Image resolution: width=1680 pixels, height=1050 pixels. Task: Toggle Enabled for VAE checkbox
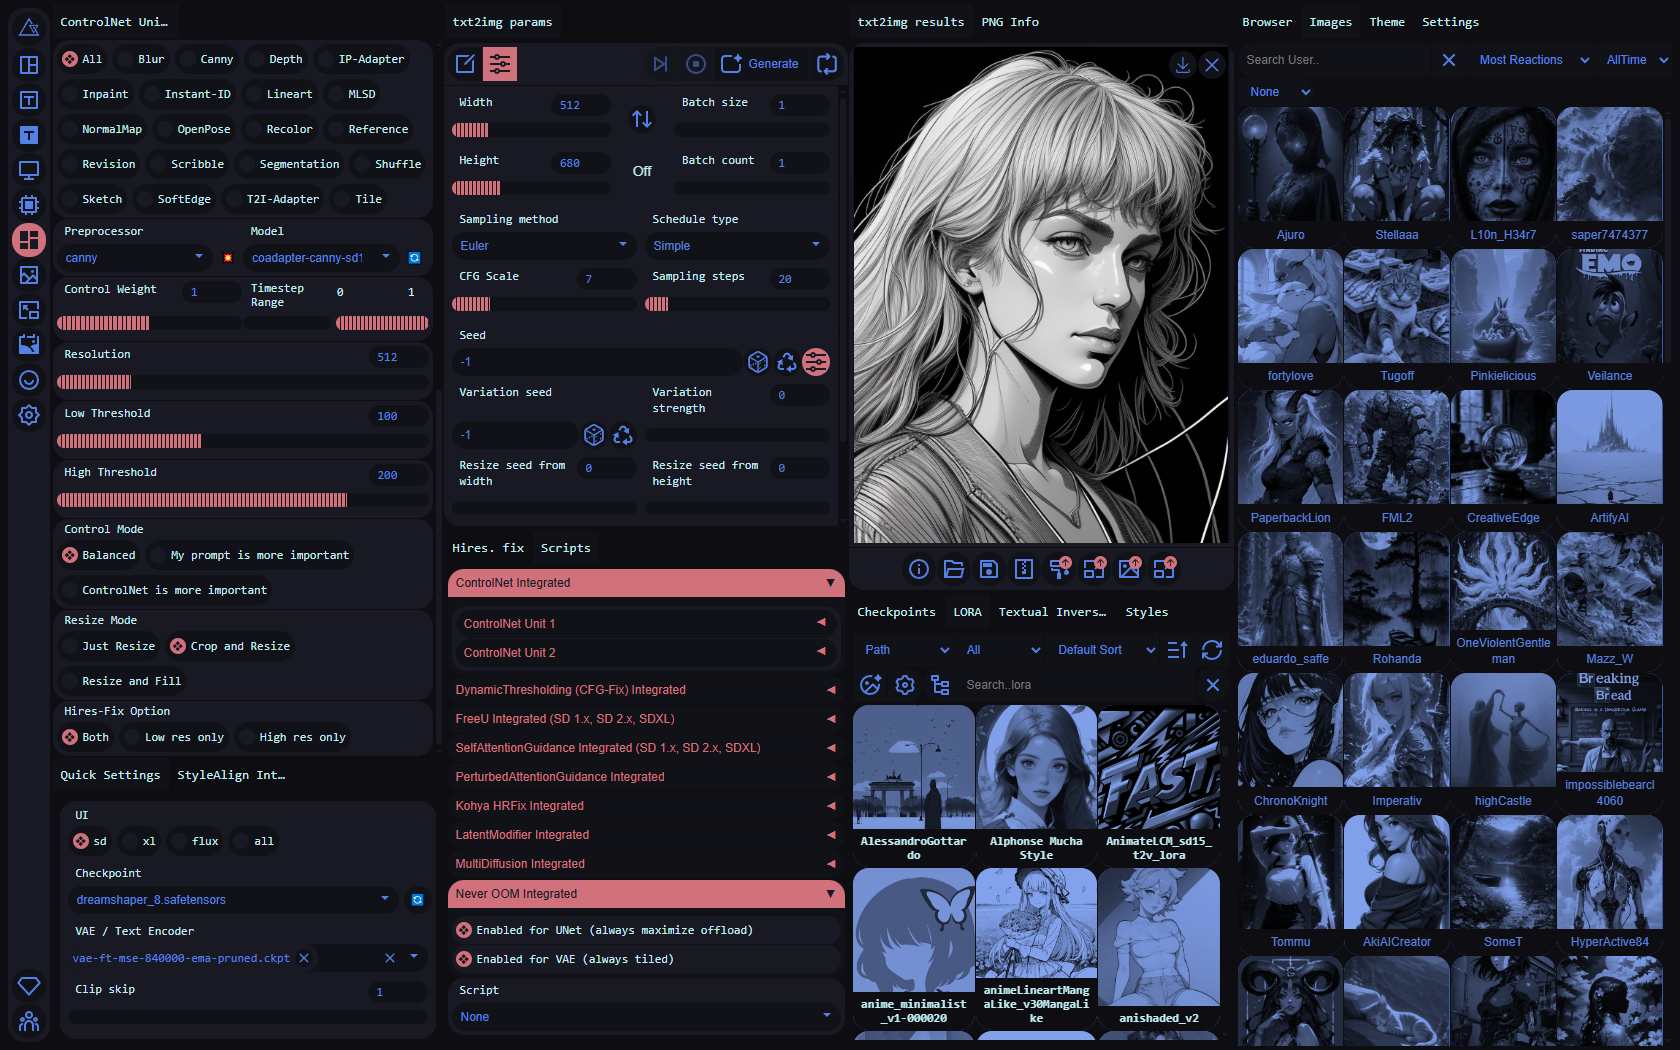(x=464, y=959)
